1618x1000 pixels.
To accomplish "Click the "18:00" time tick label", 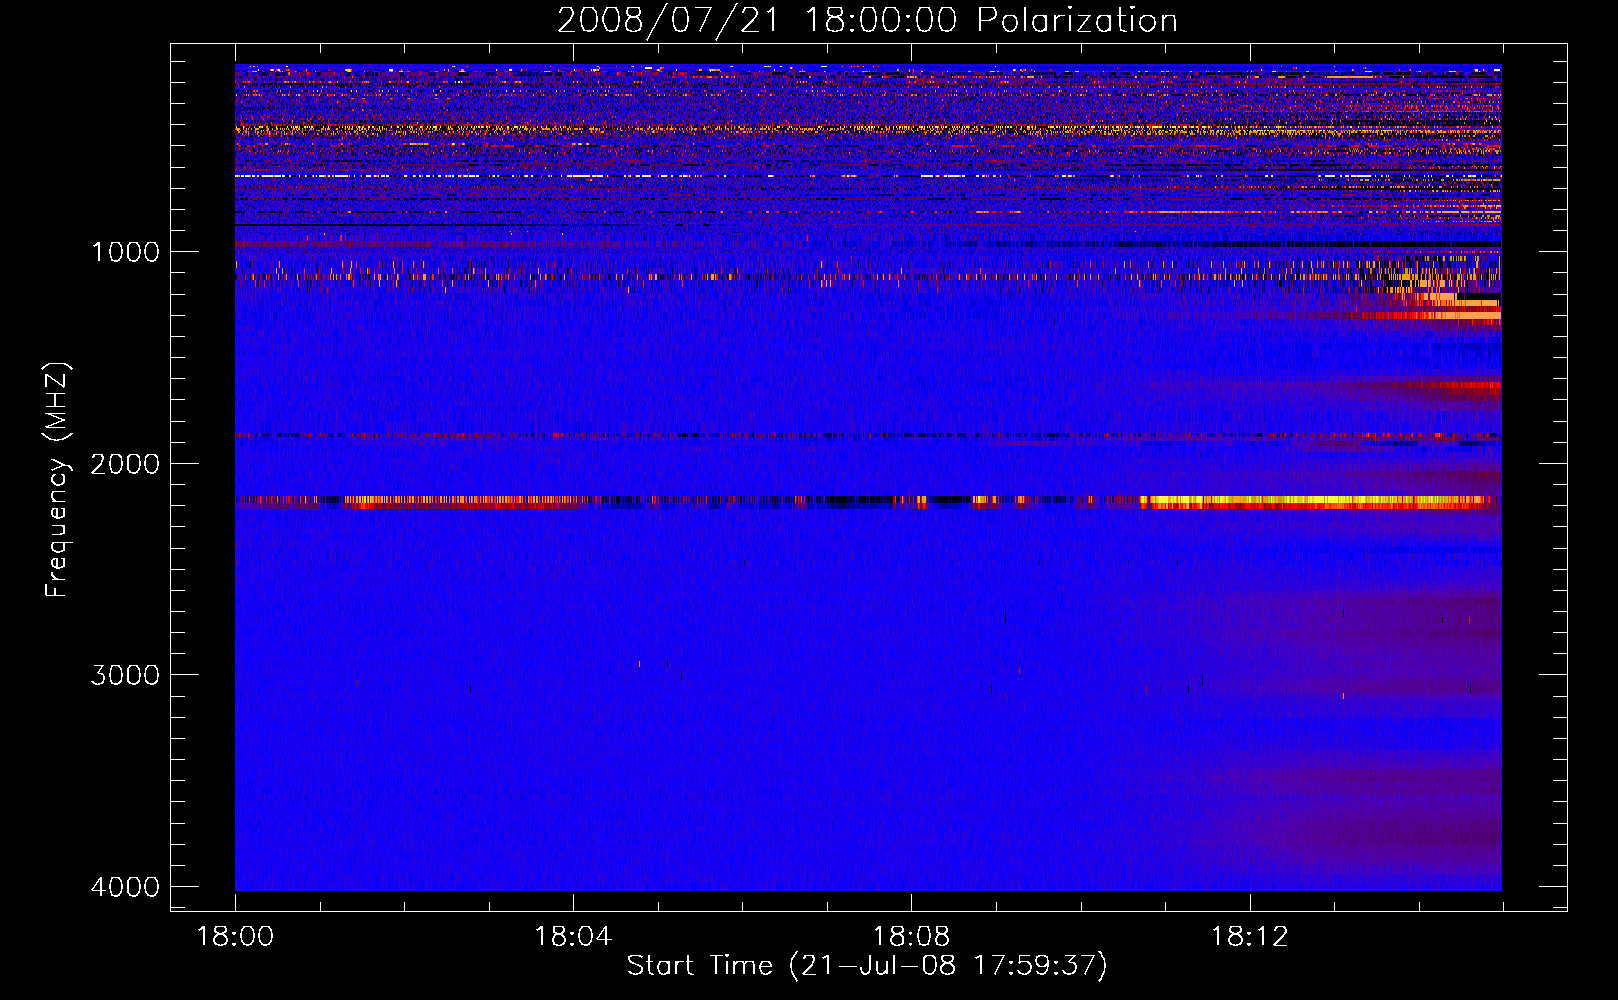I will (x=235, y=937).
